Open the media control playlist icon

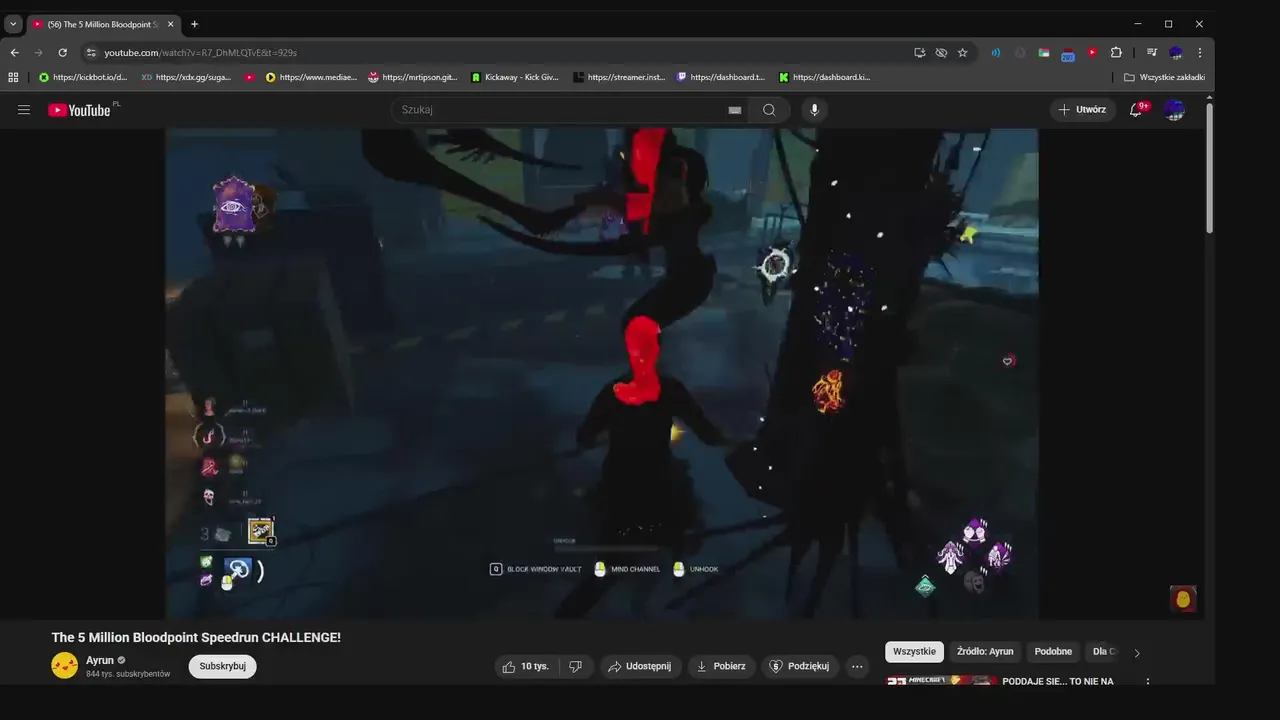coord(1151,52)
